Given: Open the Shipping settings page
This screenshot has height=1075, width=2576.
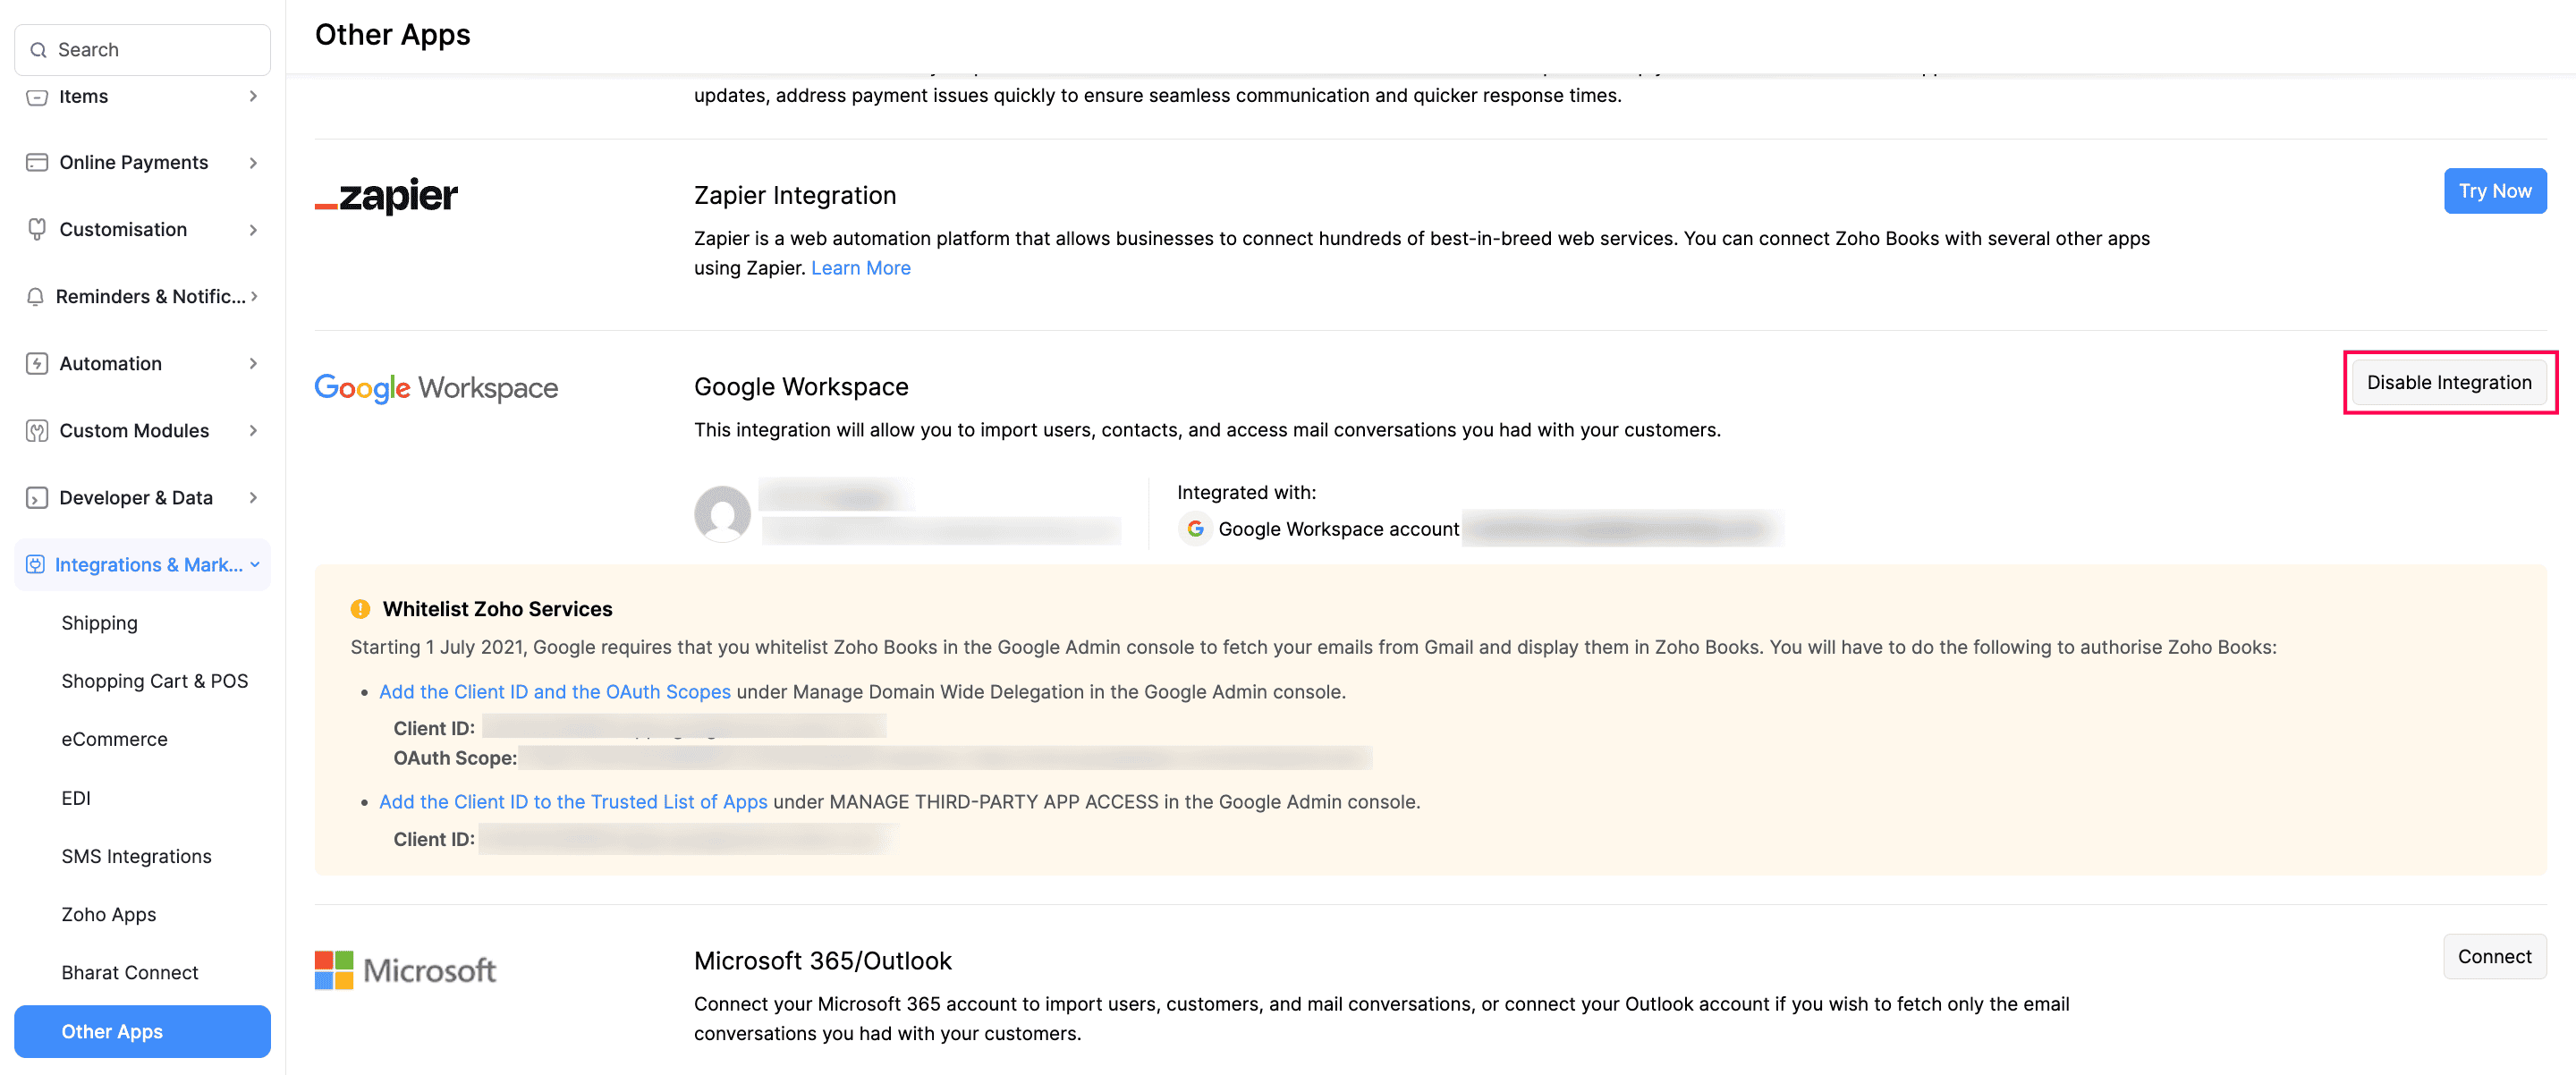Looking at the screenshot, I should click(100, 623).
